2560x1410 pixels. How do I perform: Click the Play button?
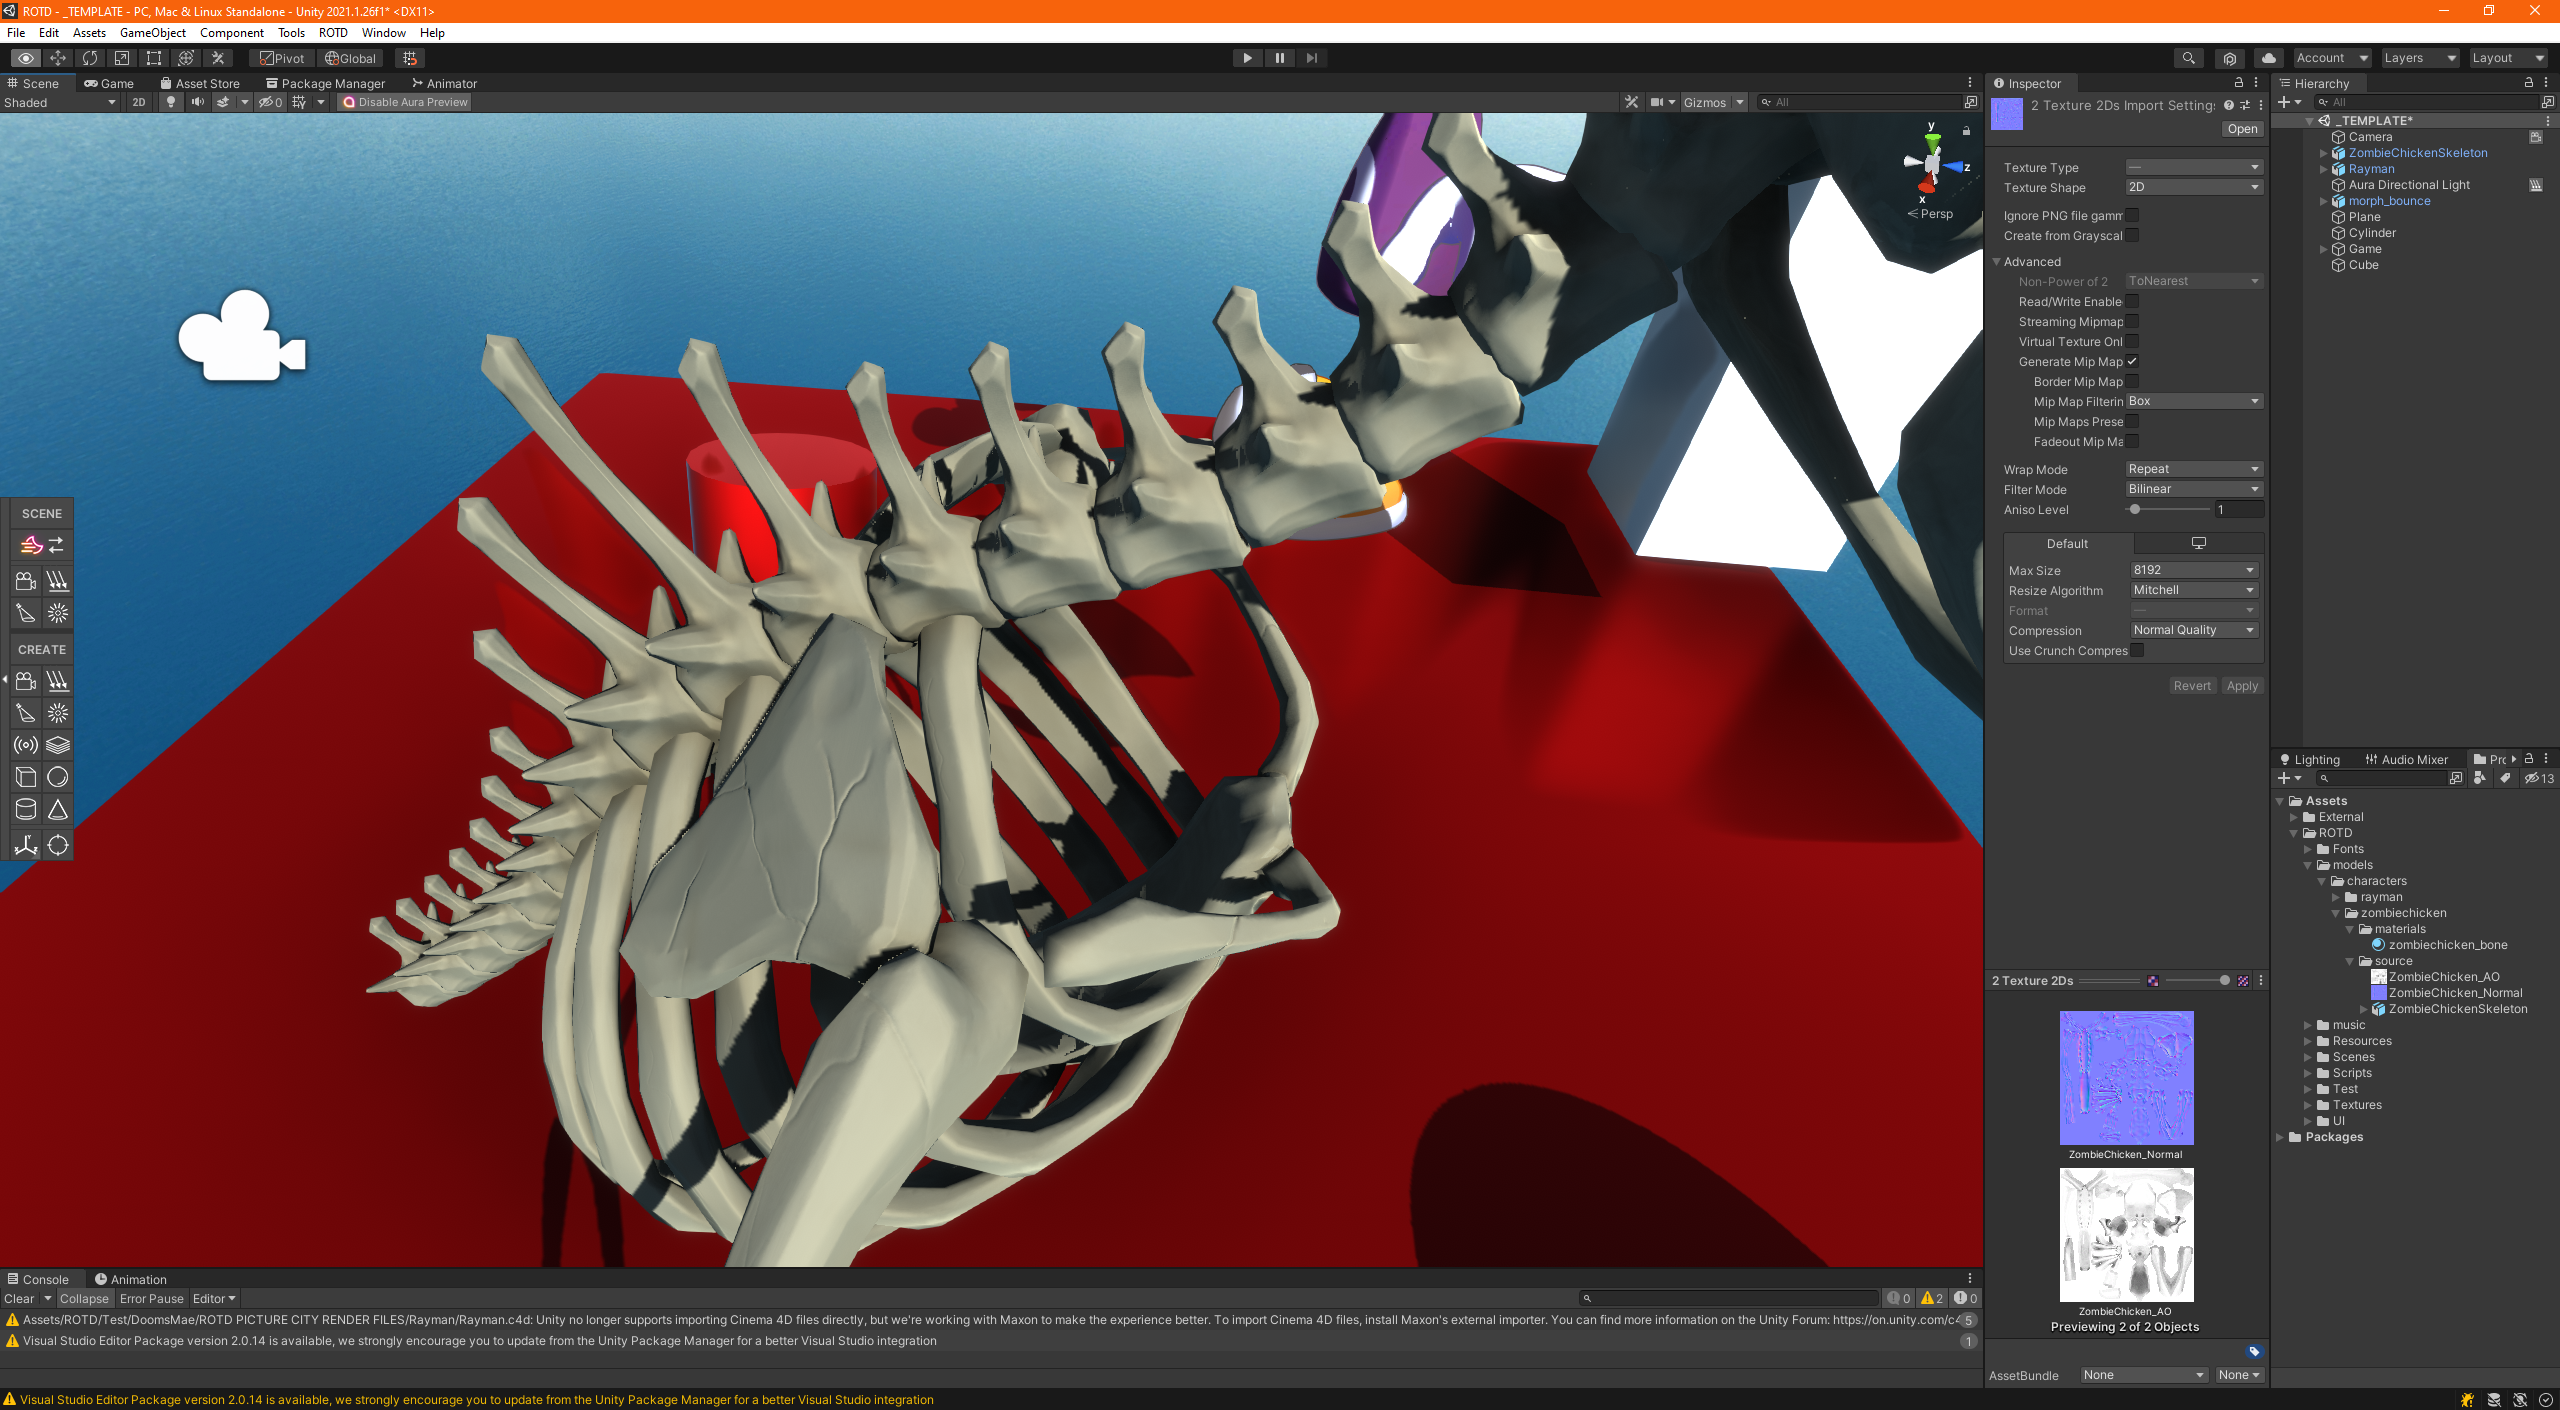1247,58
